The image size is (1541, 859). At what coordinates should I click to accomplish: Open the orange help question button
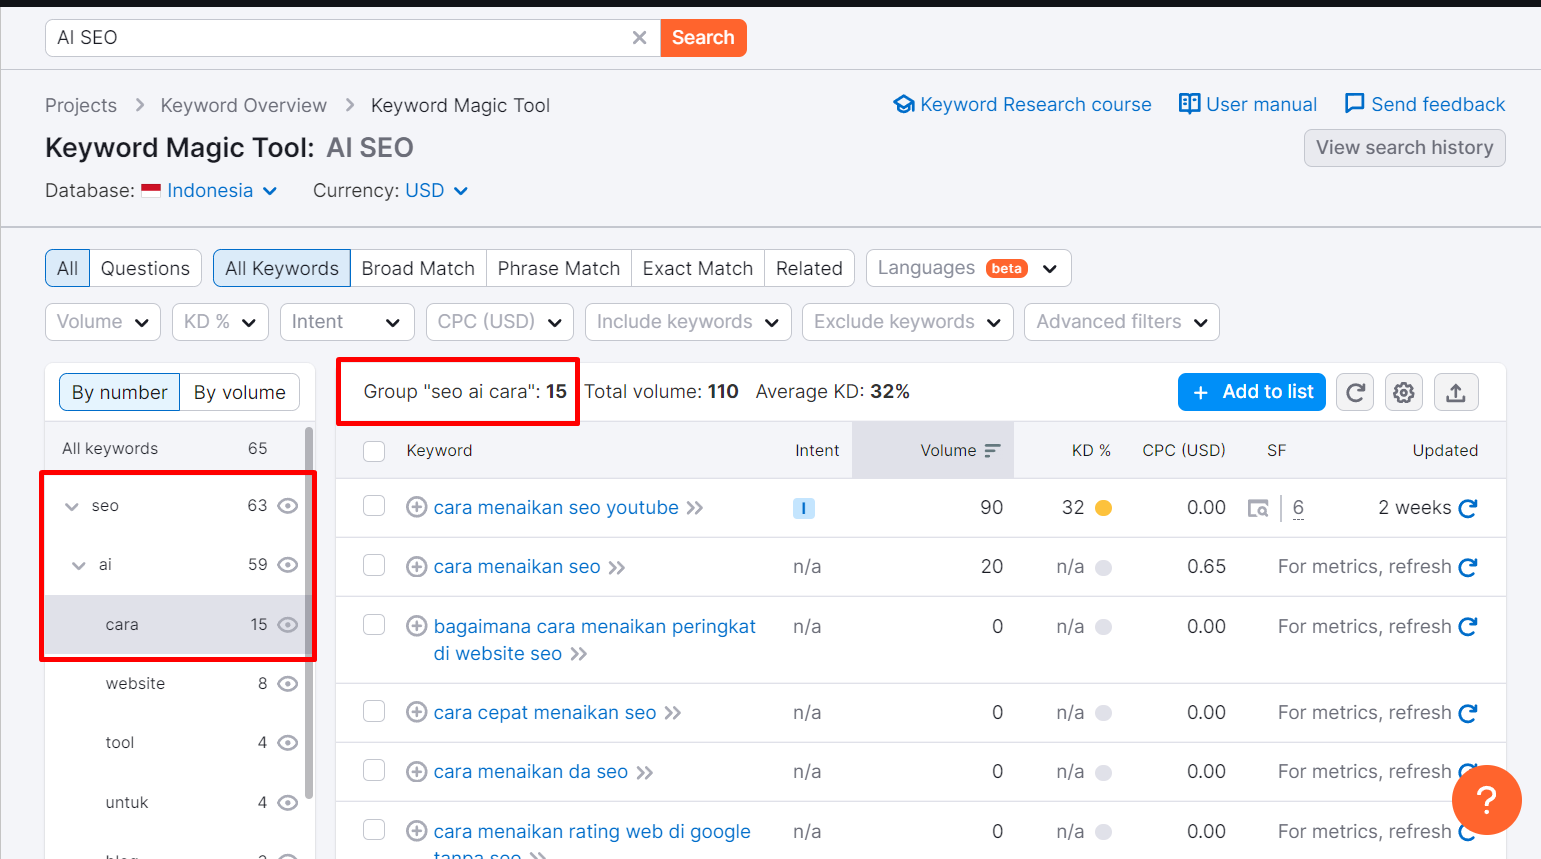1486,799
